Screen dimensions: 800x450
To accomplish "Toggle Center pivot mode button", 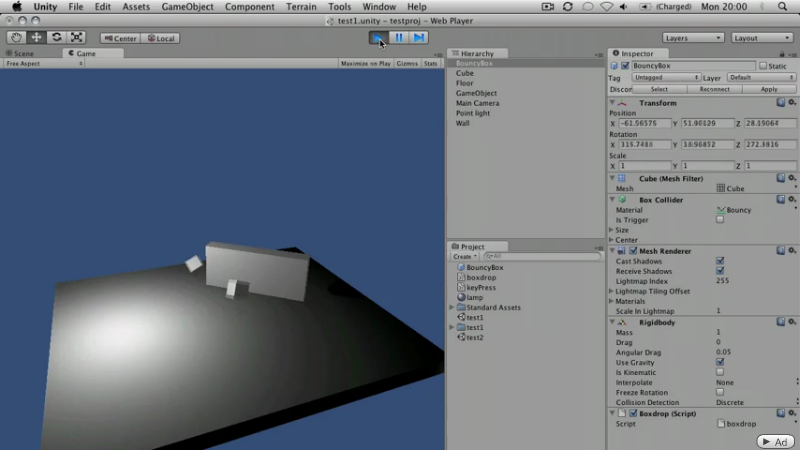I will (120, 38).
